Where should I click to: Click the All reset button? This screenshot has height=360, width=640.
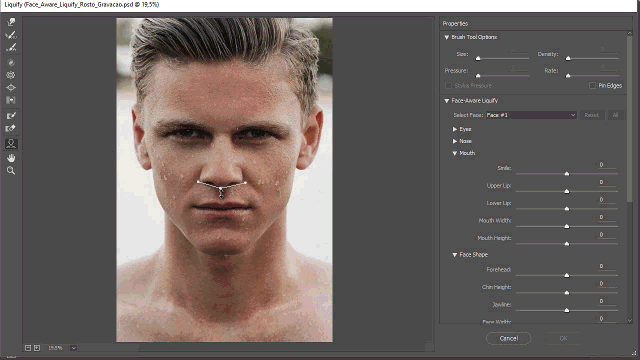coord(615,115)
